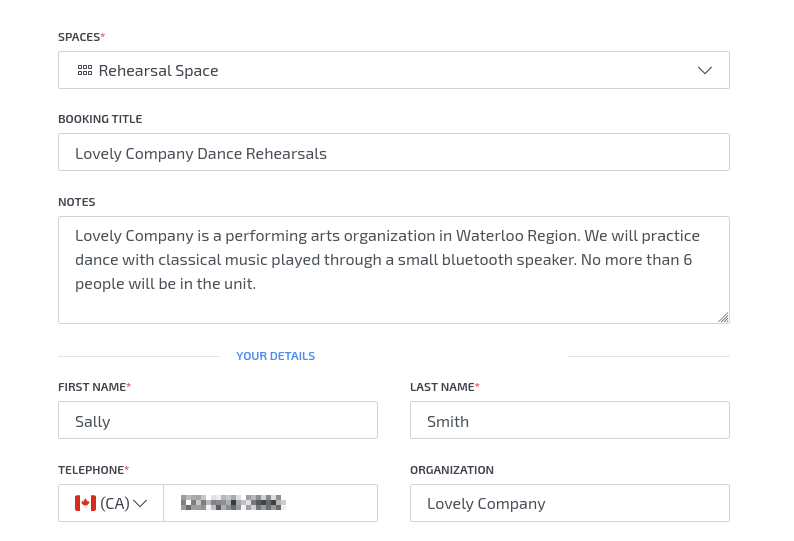
Task: Click the Last Name field containing Smith
Action: [x=569, y=421]
